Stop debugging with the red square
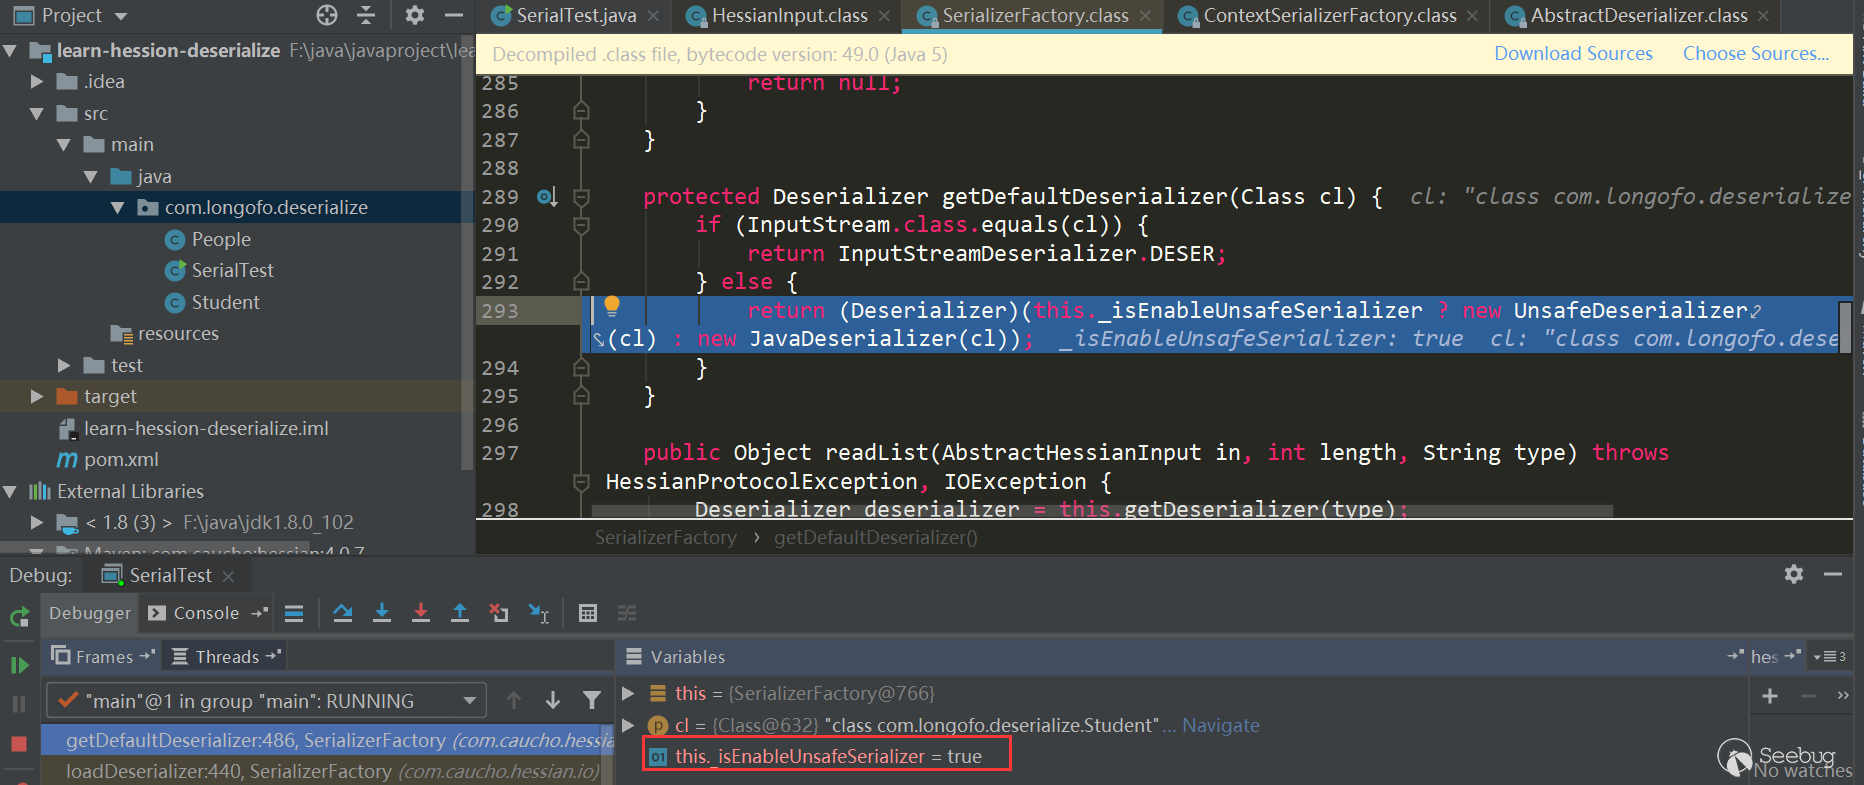 (x=18, y=744)
